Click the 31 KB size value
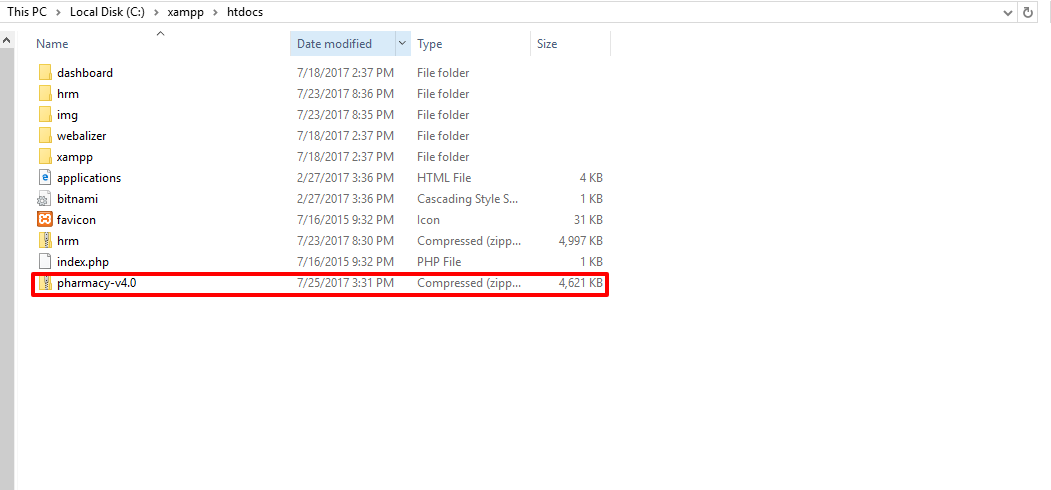 [x=587, y=220]
